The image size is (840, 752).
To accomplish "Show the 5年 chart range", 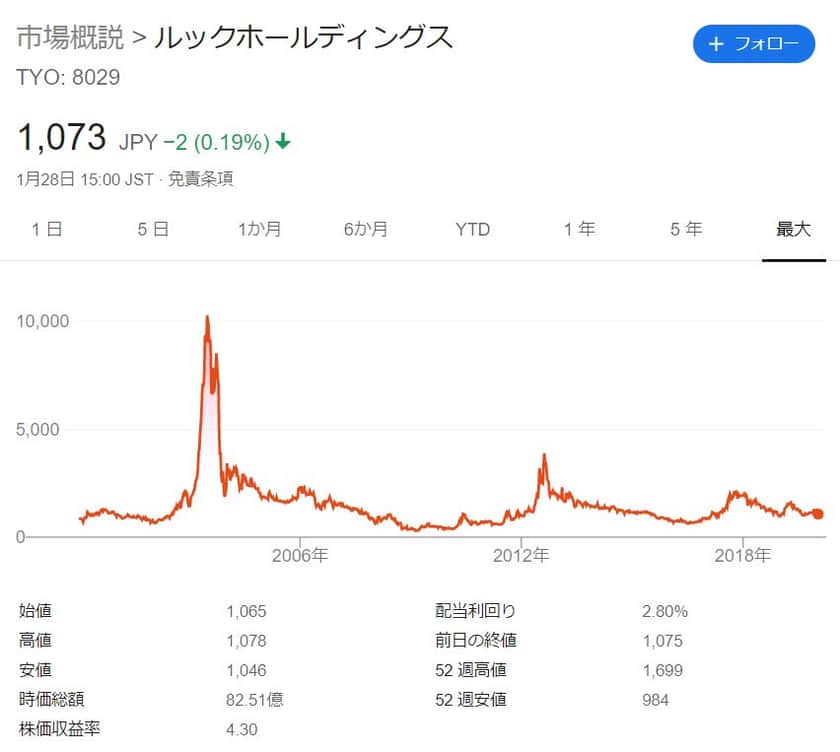I will pyautogui.click(x=686, y=229).
